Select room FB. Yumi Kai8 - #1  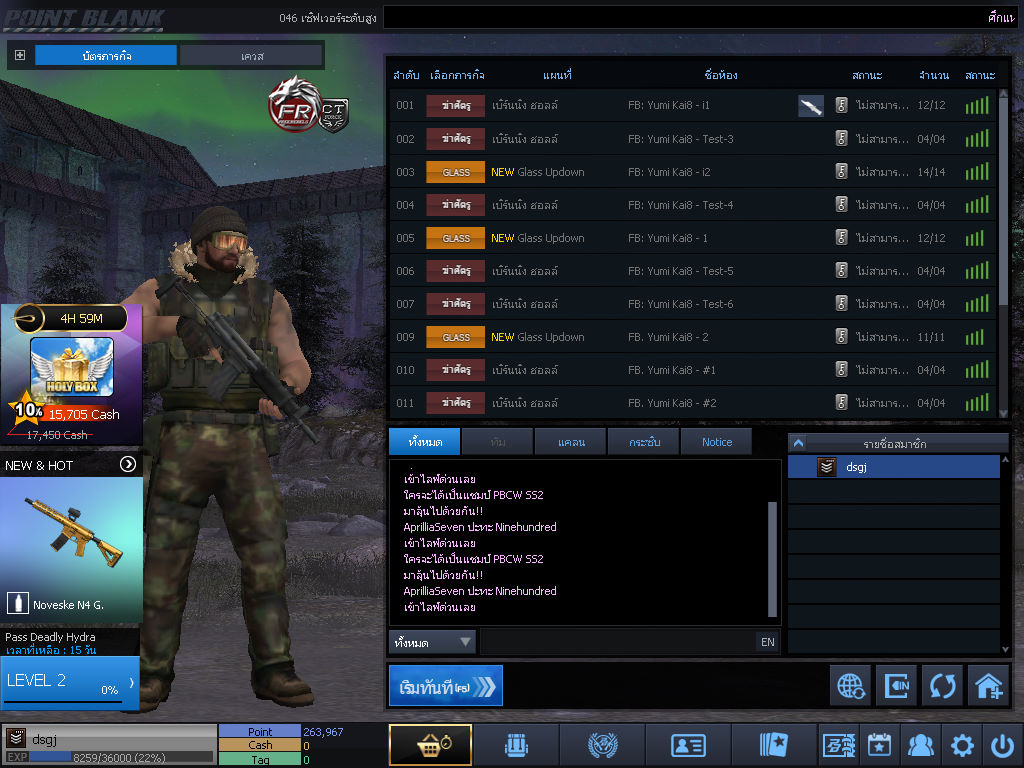(693, 370)
